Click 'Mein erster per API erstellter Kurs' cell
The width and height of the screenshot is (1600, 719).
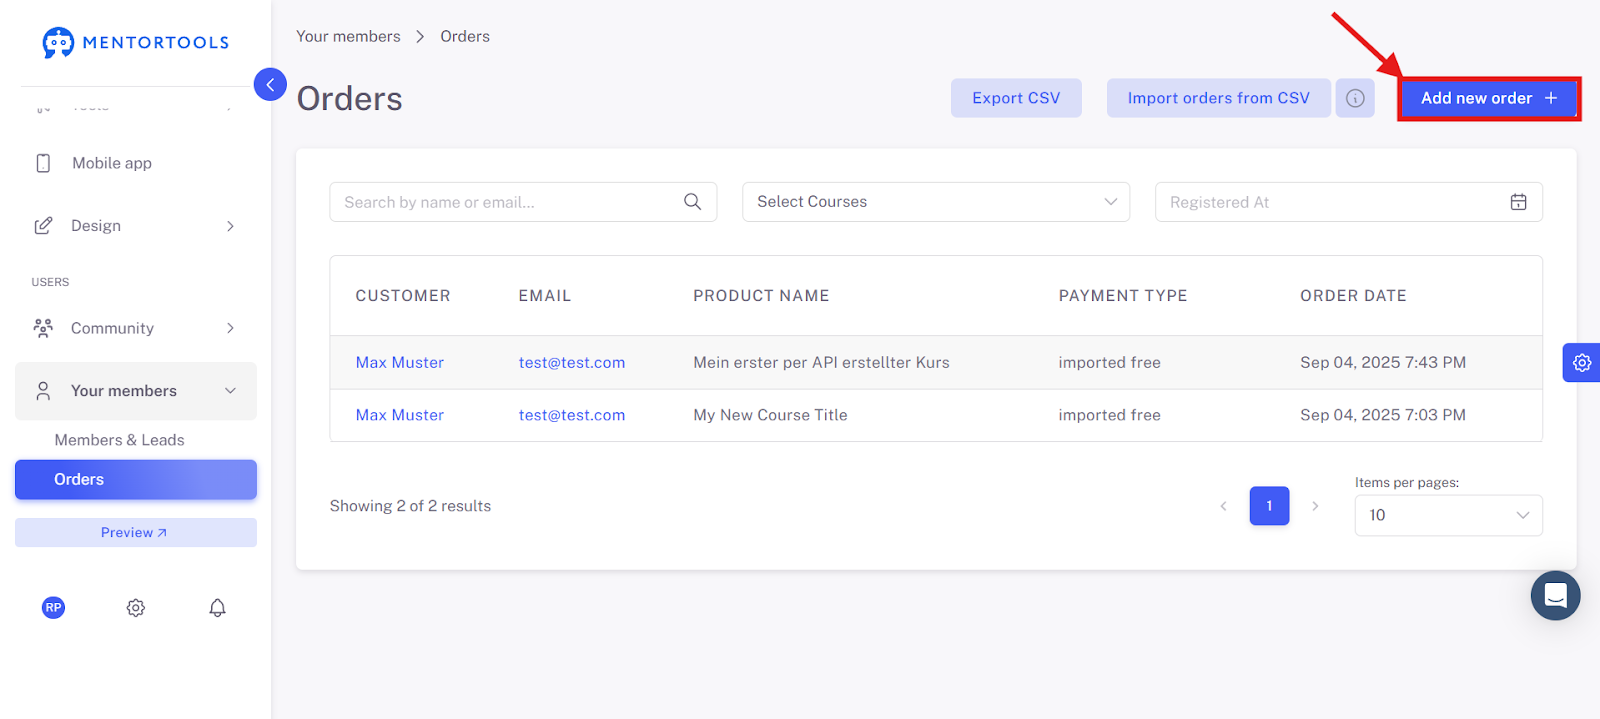tap(822, 363)
